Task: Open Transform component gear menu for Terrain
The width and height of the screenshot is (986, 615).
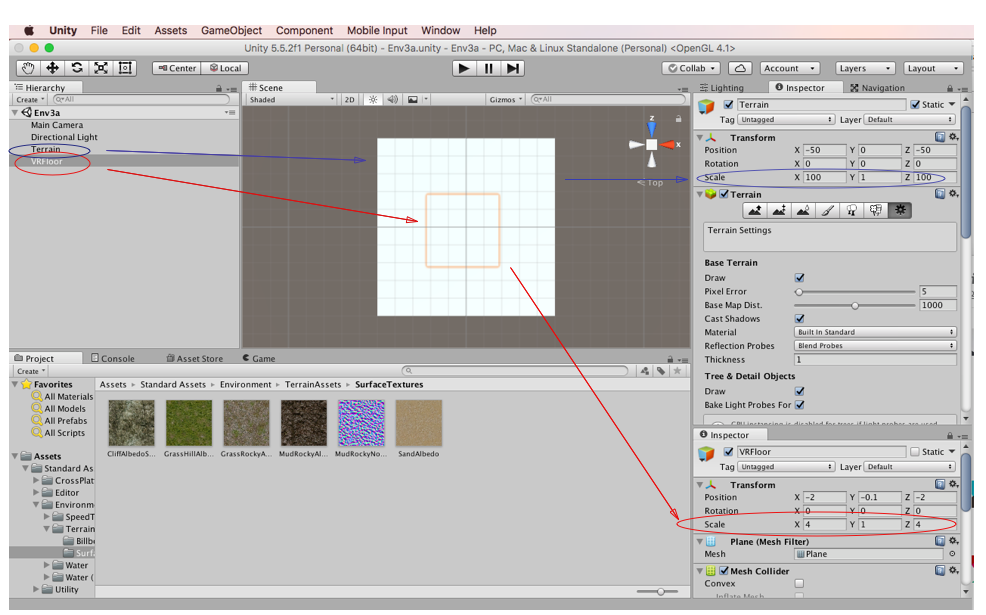Action: click(x=954, y=137)
